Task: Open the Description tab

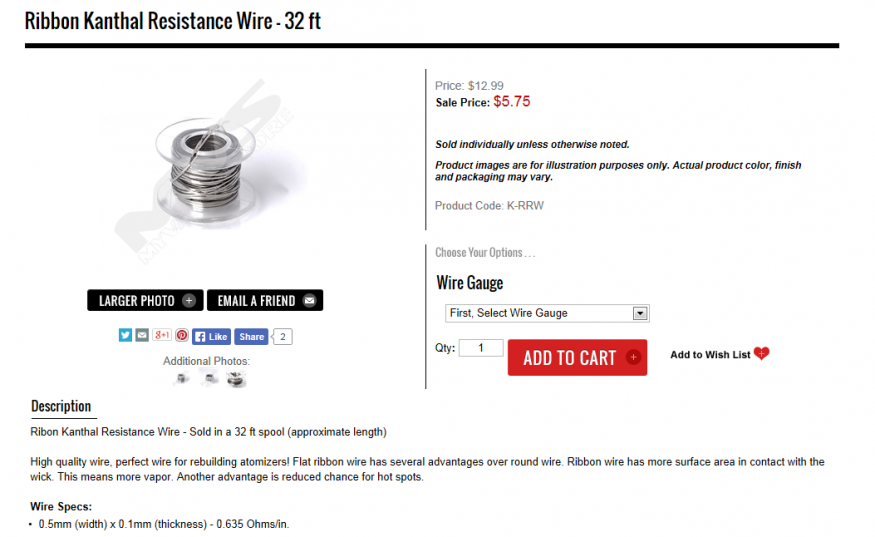Action: pos(61,406)
